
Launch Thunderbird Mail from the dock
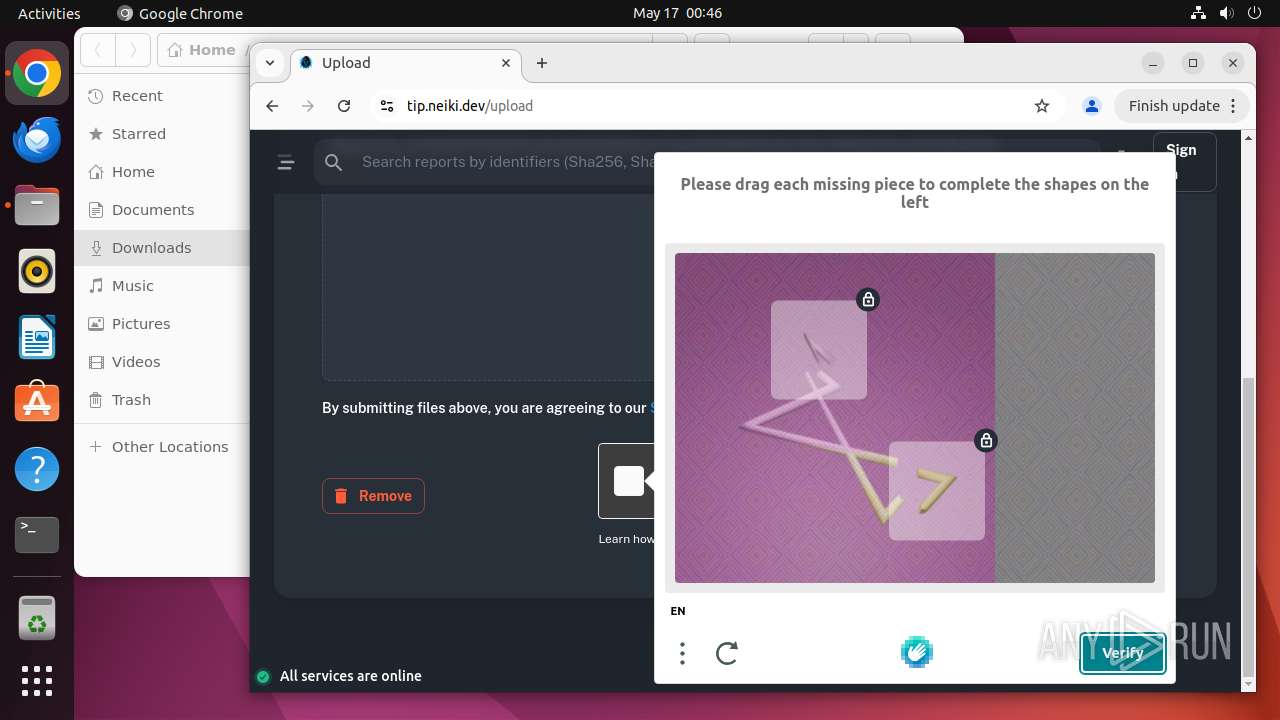click(37, 140)
